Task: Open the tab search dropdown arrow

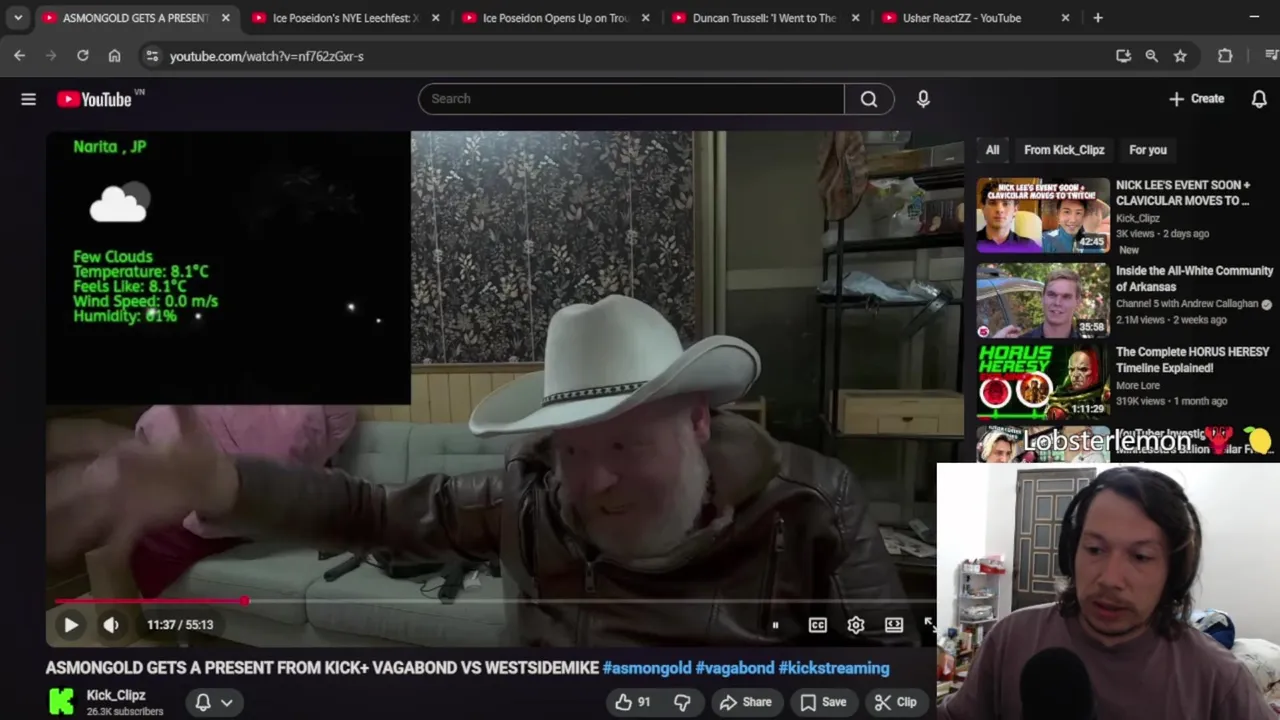Action: [18, 18]
